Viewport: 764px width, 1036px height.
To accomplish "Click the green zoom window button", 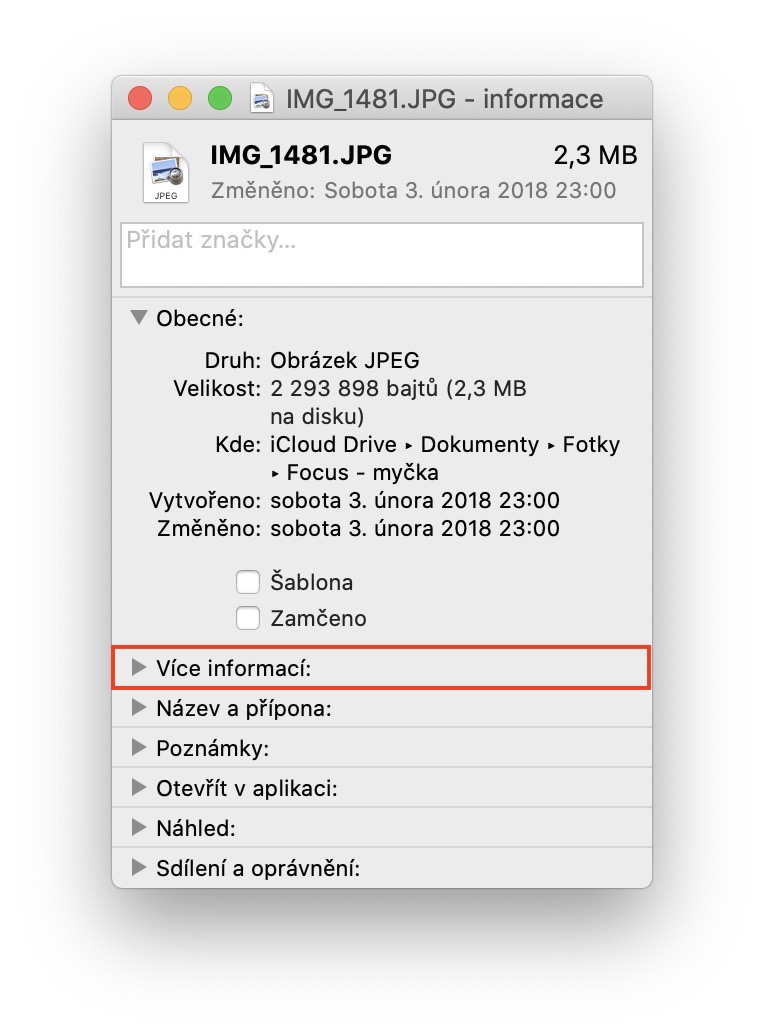I will click(219, 99).
